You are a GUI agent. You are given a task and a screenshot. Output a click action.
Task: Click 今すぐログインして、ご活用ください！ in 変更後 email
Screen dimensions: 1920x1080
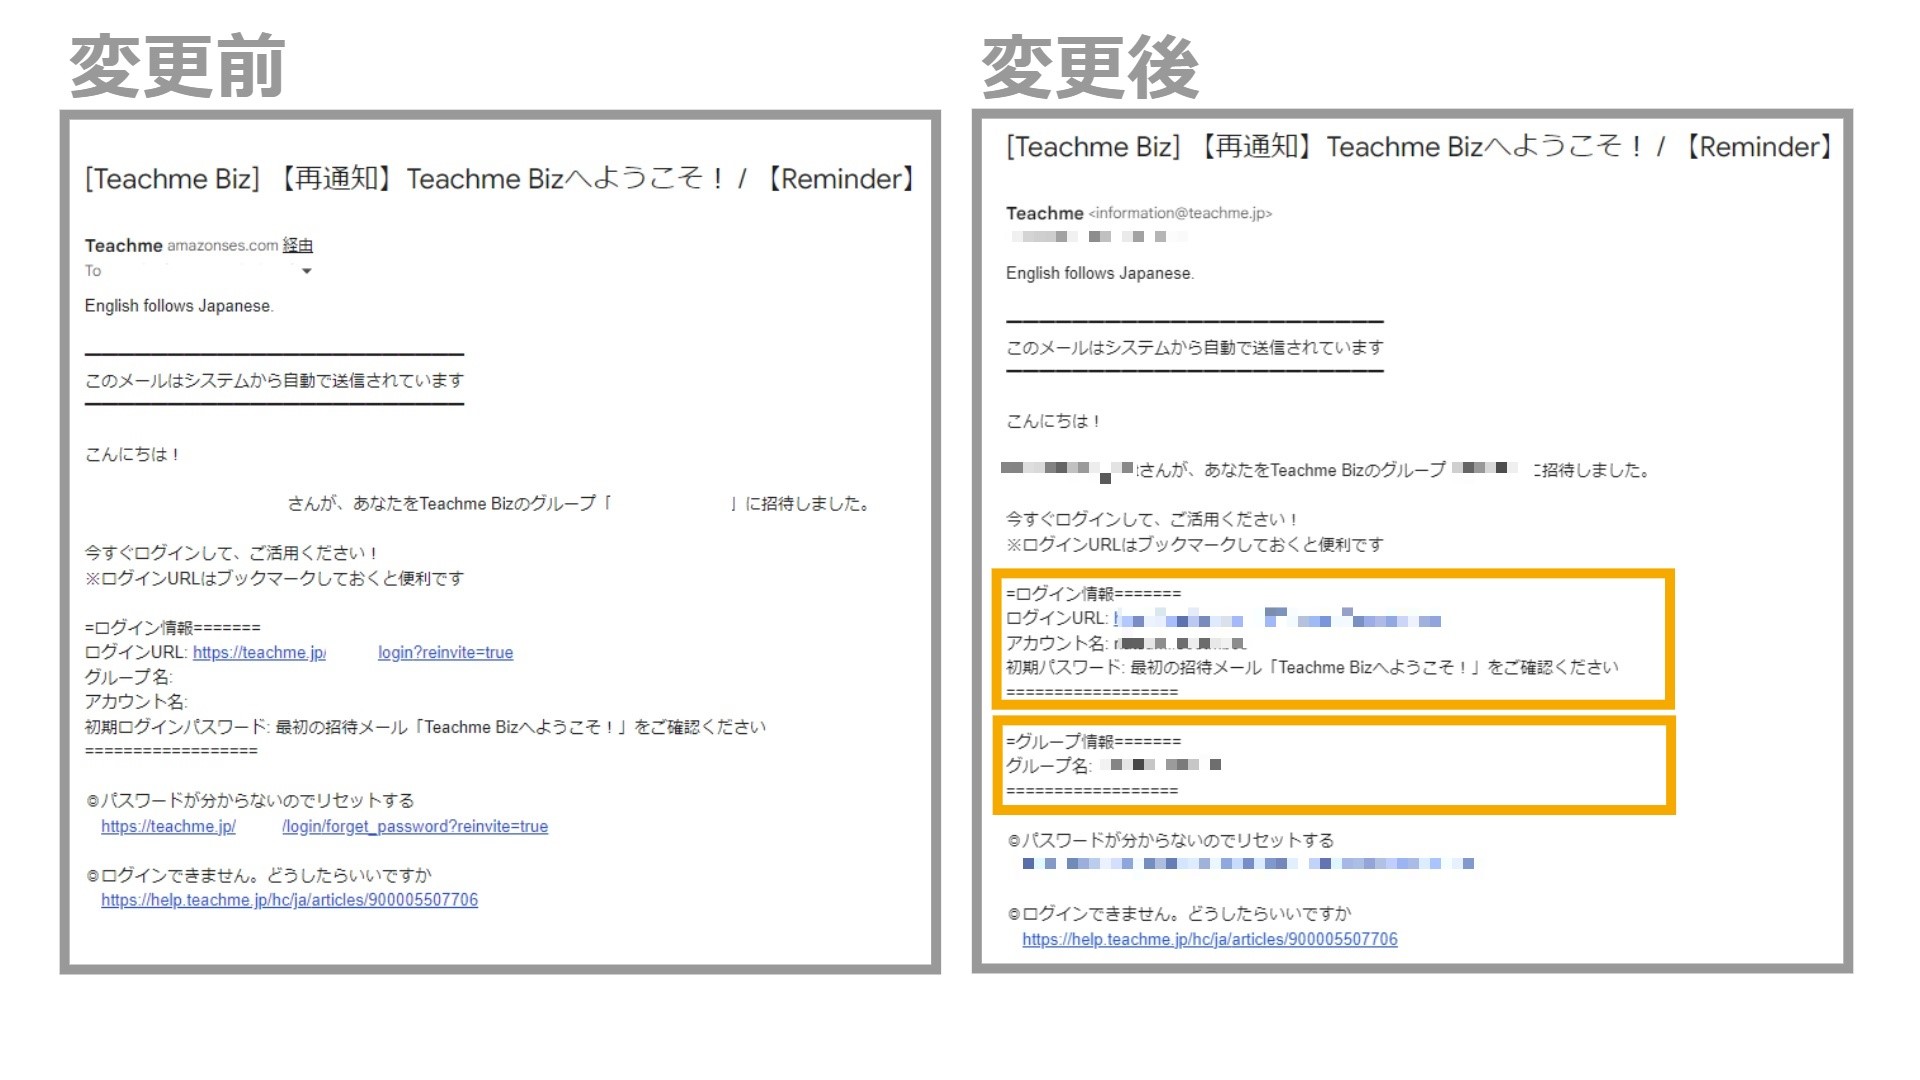coord(1152,519)
